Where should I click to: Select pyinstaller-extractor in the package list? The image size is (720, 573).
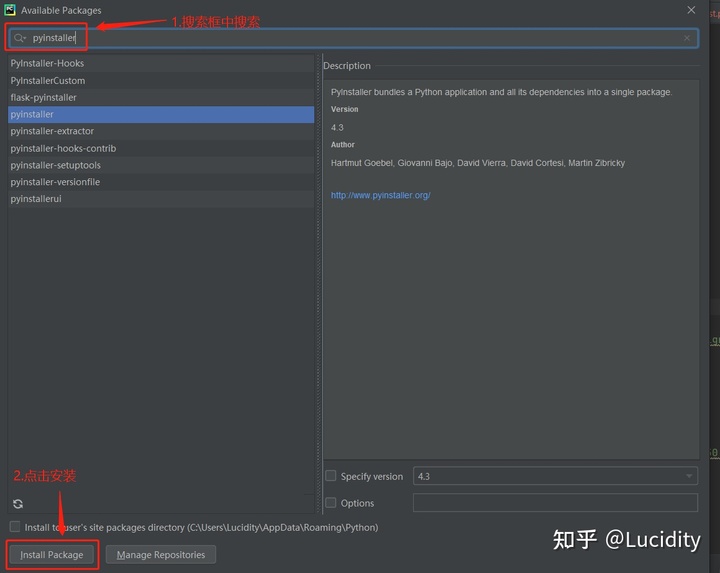(161, 131)
